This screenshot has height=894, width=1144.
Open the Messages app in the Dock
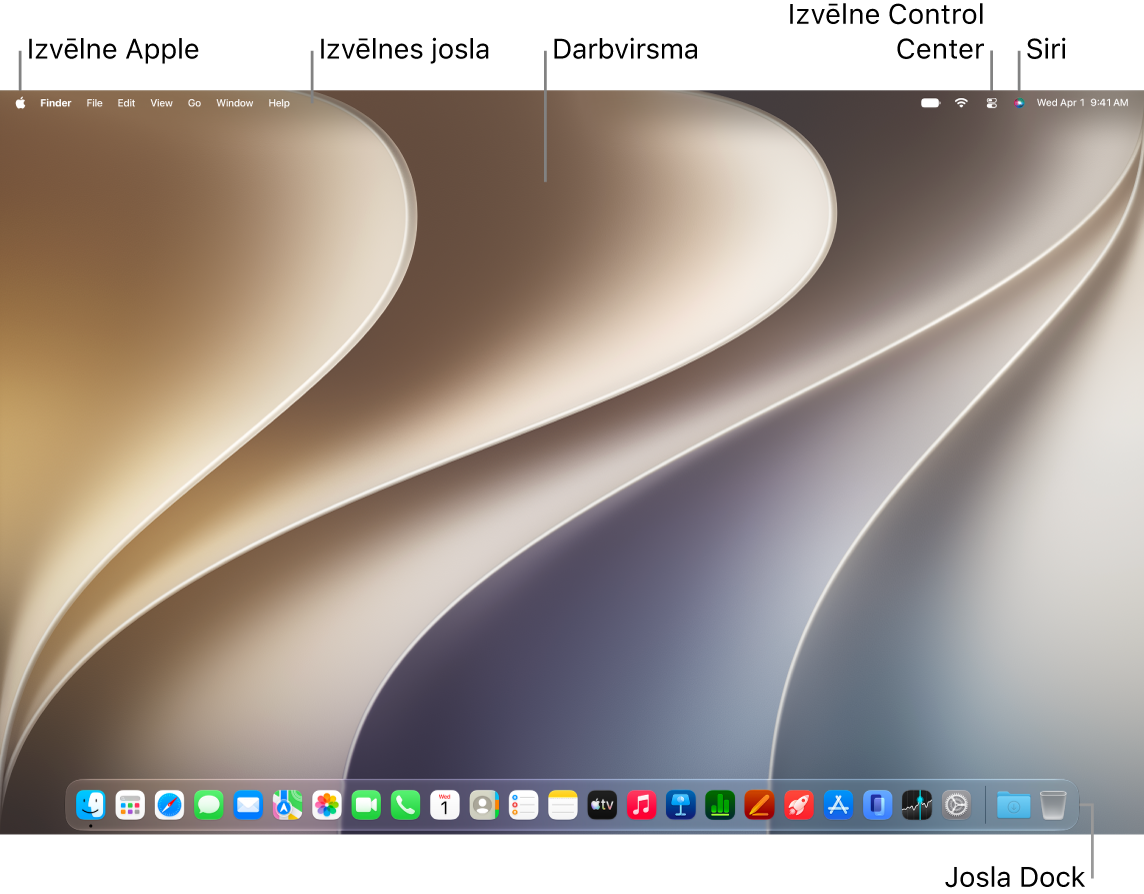pos(209,805)
